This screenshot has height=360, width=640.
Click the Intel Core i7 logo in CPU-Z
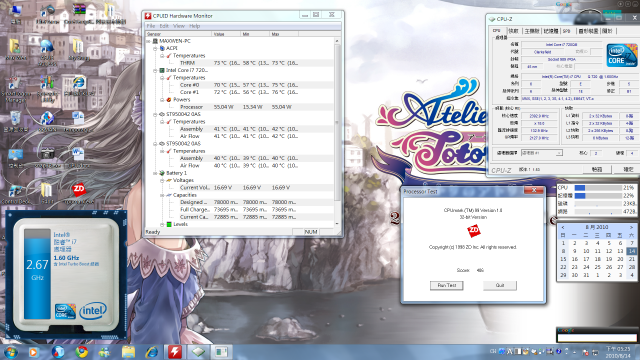point(622,55)
